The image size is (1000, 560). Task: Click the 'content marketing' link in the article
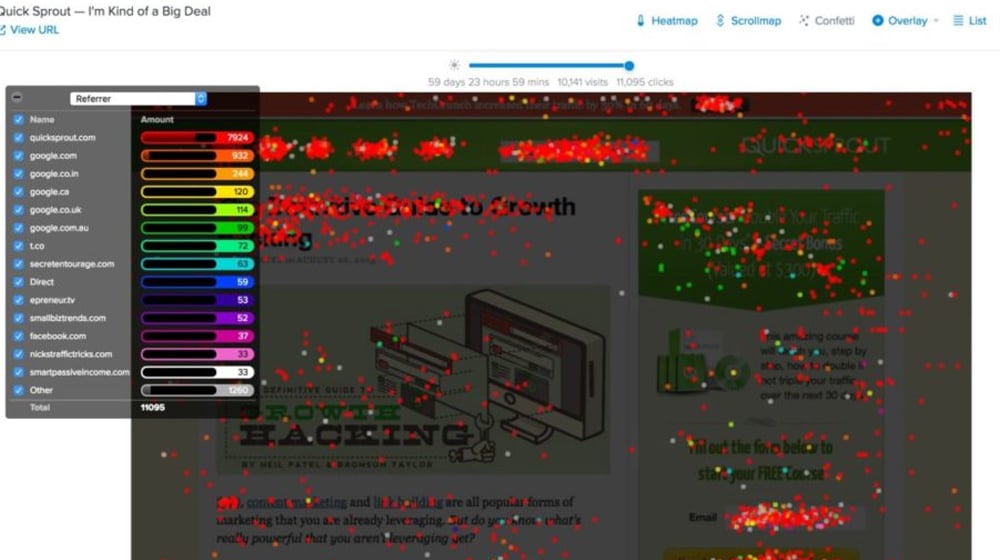(x=297, y=502)
